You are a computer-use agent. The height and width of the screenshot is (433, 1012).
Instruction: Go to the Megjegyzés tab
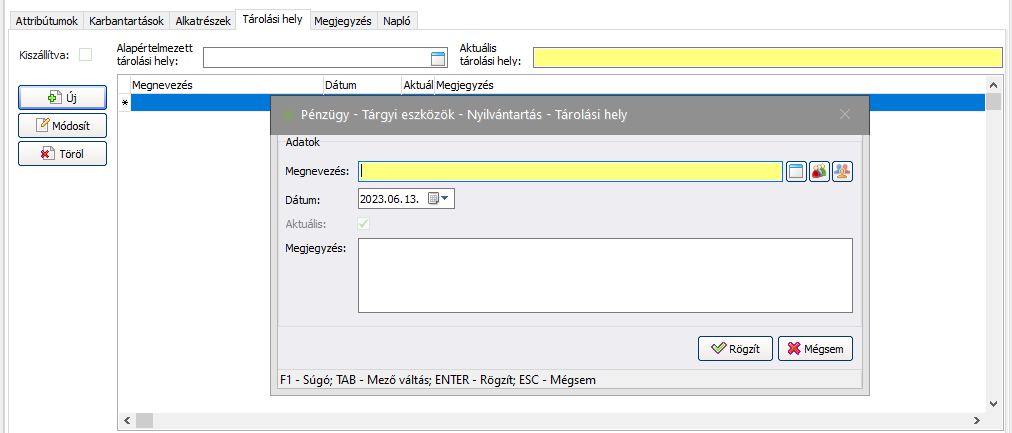(x=342, y=20)
